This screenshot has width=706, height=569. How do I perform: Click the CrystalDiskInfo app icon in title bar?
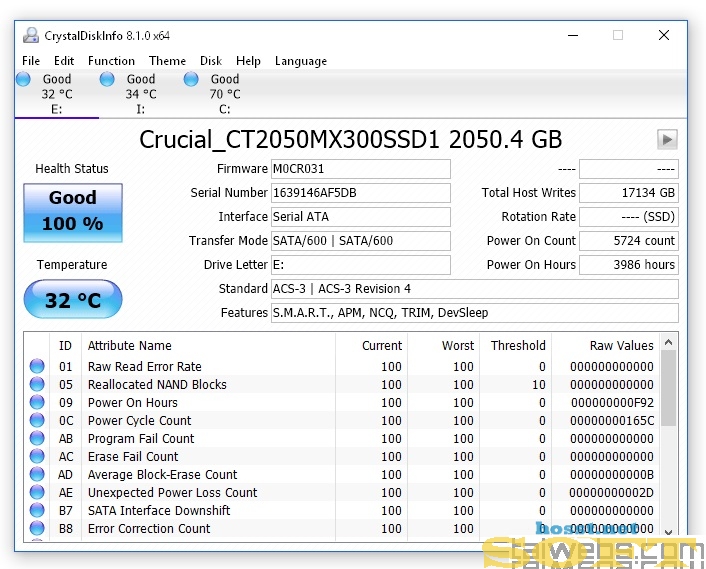click(x=31, y=36)
